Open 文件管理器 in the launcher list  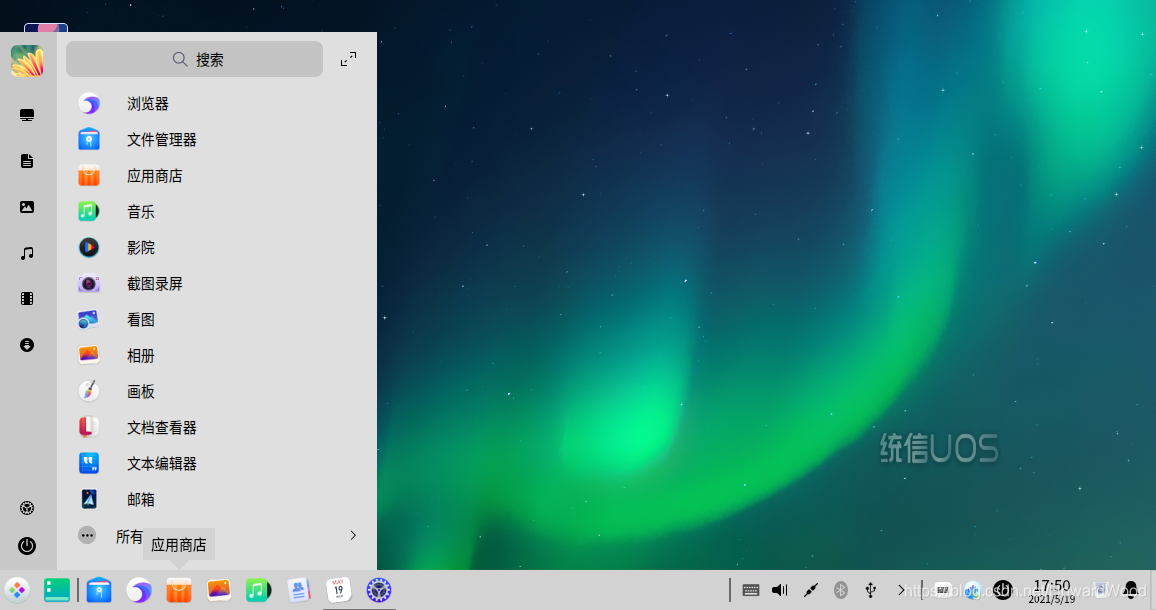(217, 140)
